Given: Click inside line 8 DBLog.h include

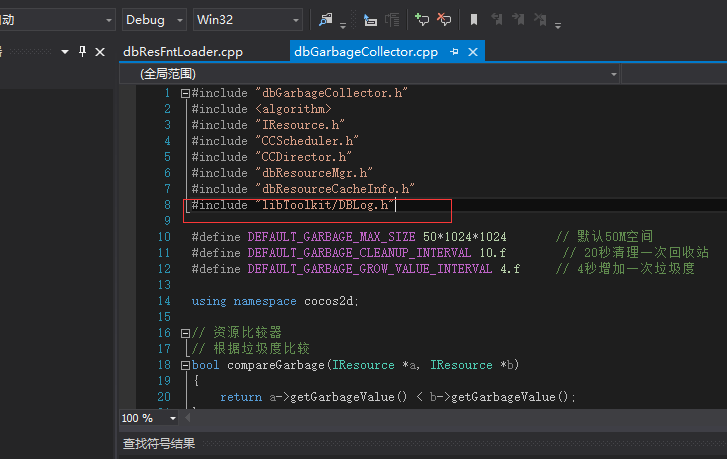Looking at the screenshot, I should tap(293, 205).
